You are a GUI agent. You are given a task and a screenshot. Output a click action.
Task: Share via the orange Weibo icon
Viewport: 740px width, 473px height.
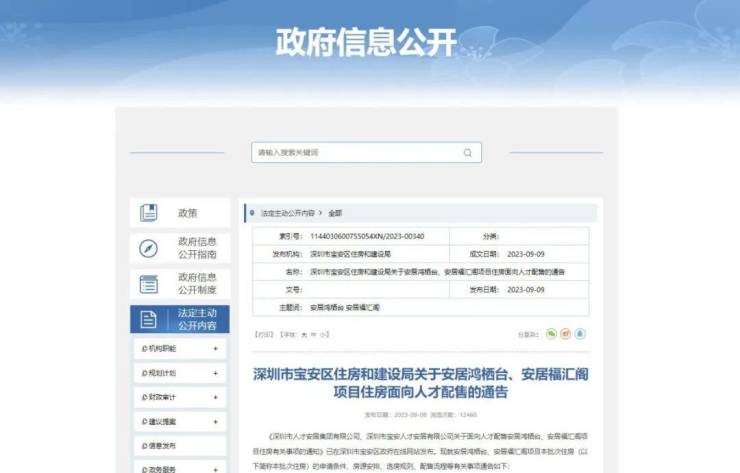pyautogui.click(x=565, y=334)
